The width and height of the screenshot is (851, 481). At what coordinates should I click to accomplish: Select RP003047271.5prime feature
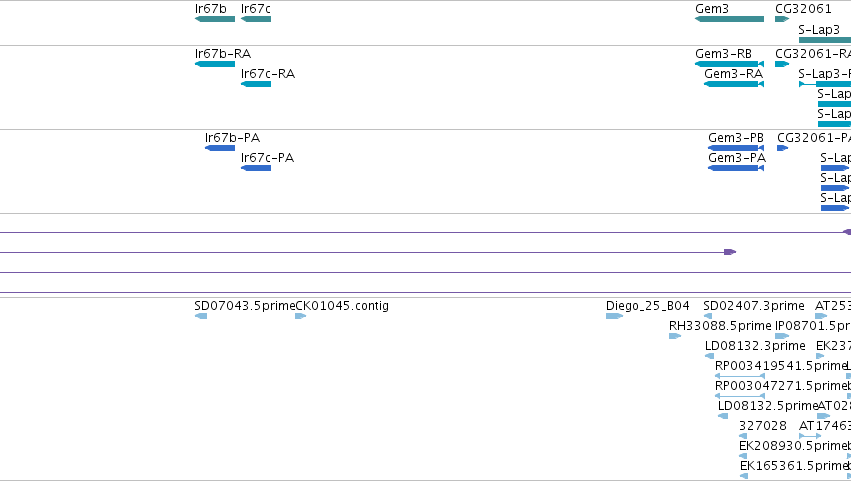click(x=740, y=396)
